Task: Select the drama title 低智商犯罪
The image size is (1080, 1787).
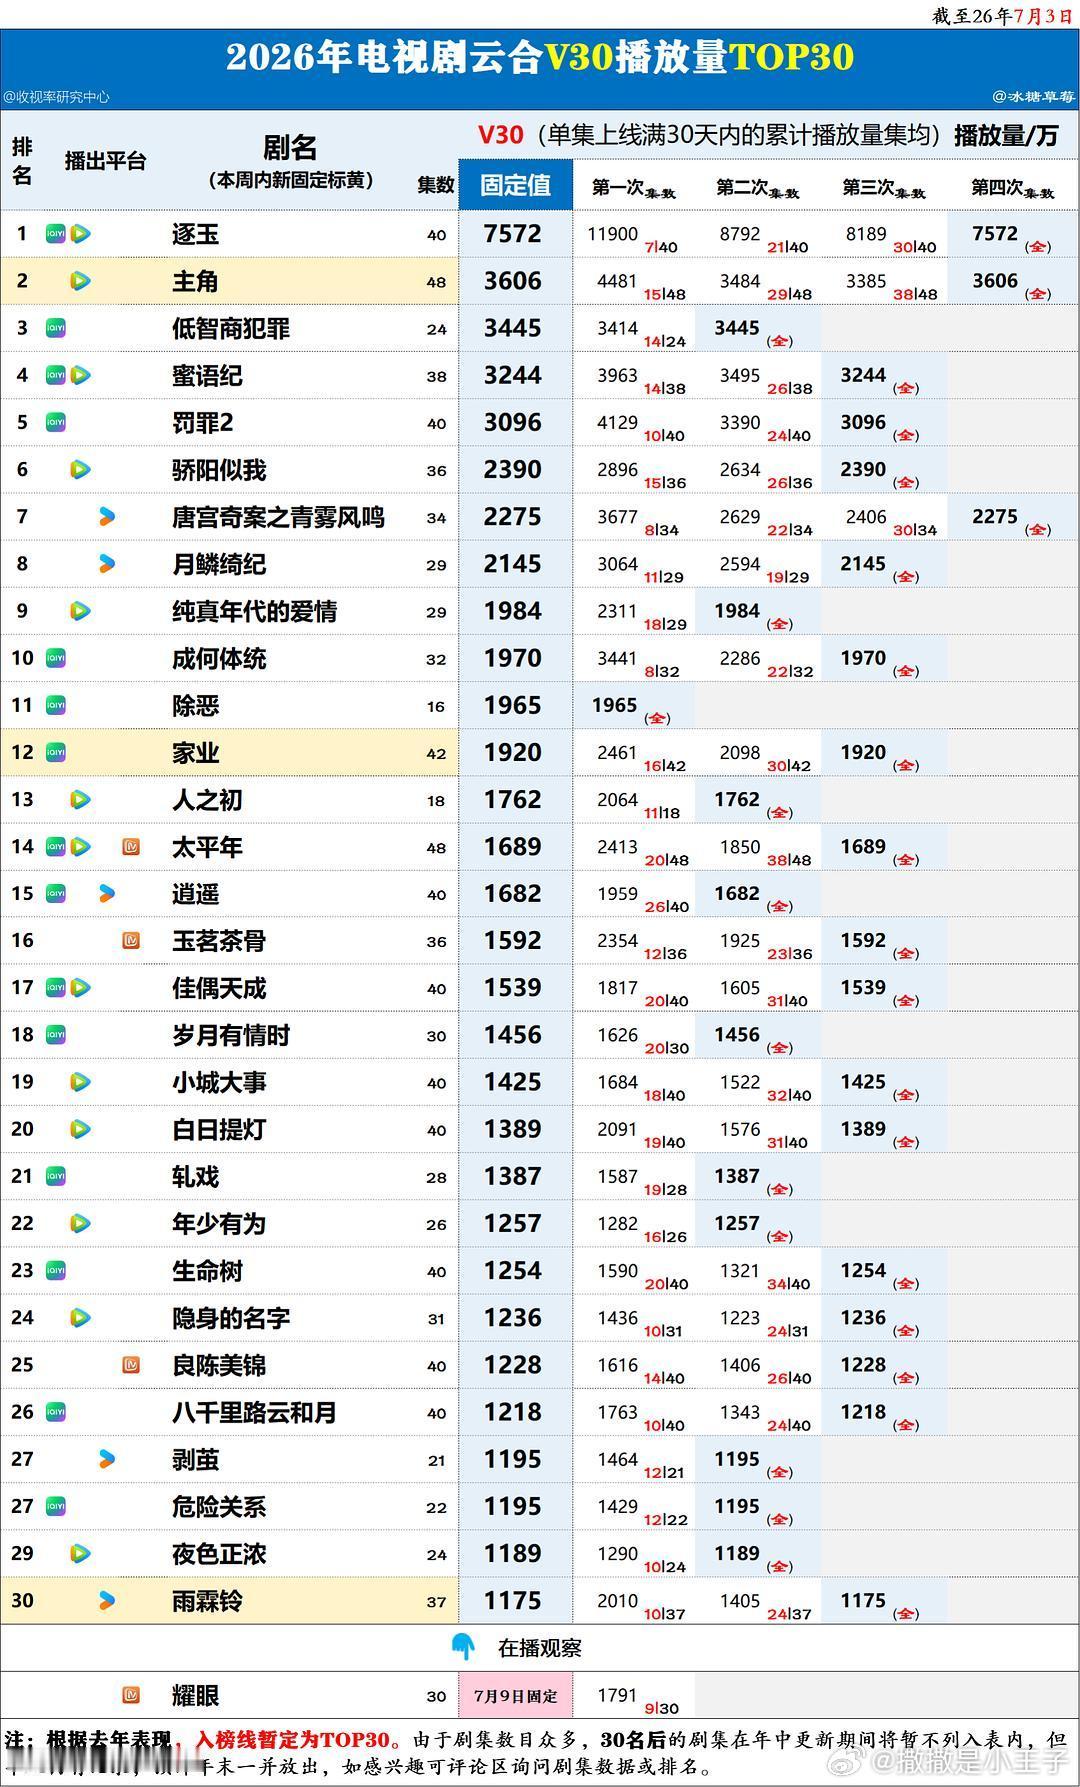Action: click(x=231, y=328)
